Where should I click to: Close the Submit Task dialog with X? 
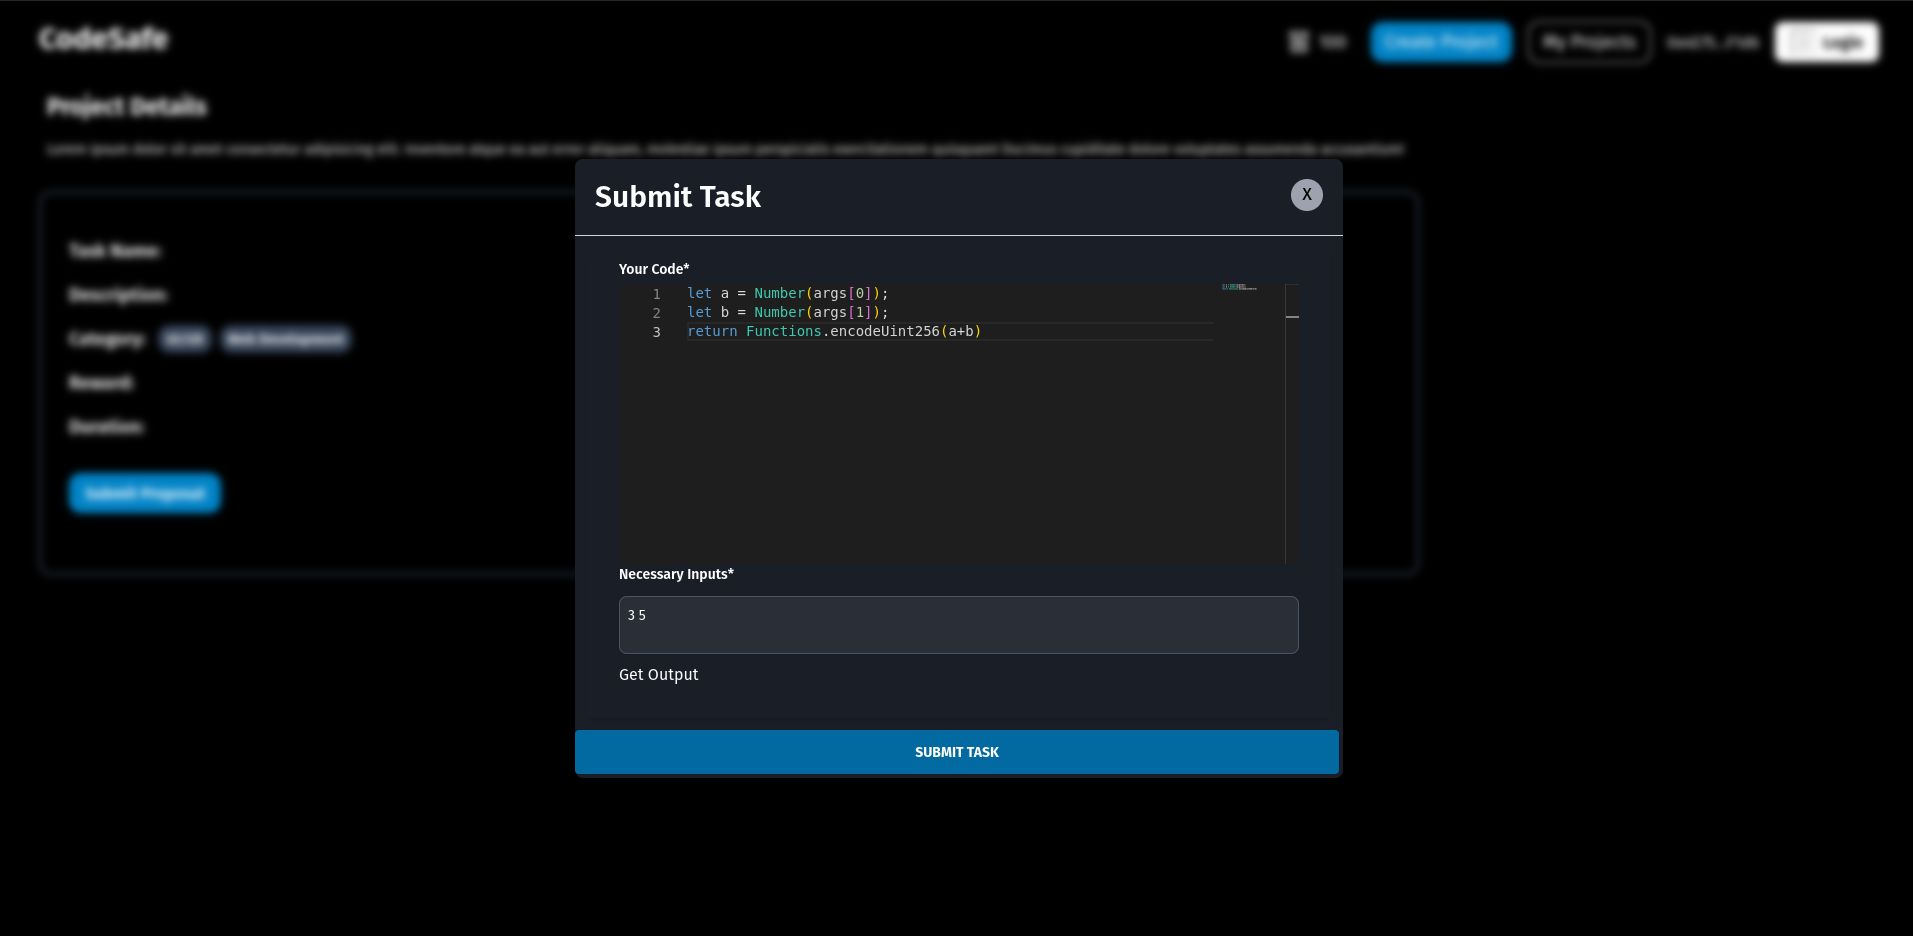coord(1306,195)
